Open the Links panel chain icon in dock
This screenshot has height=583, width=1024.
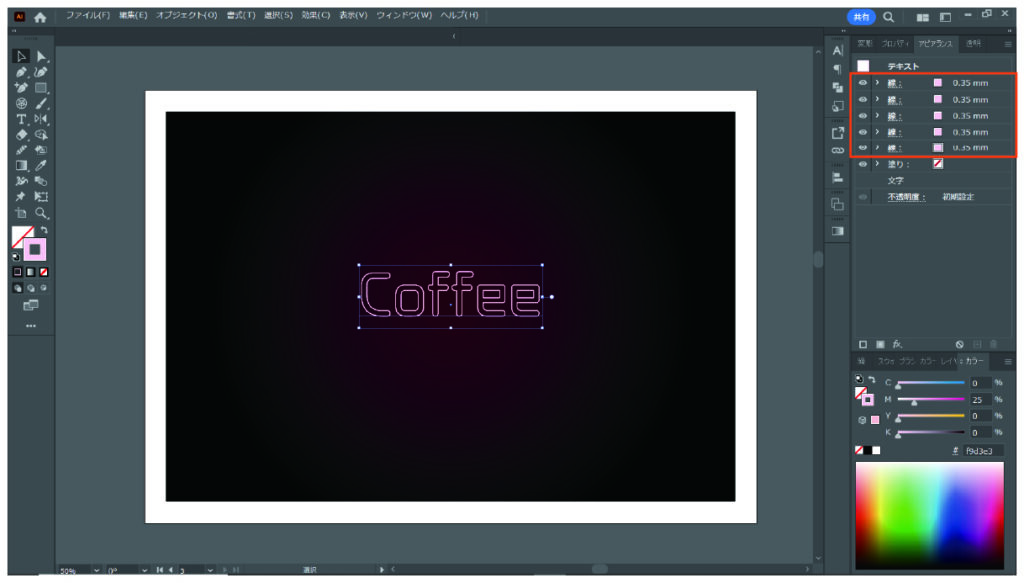[838, 151]
